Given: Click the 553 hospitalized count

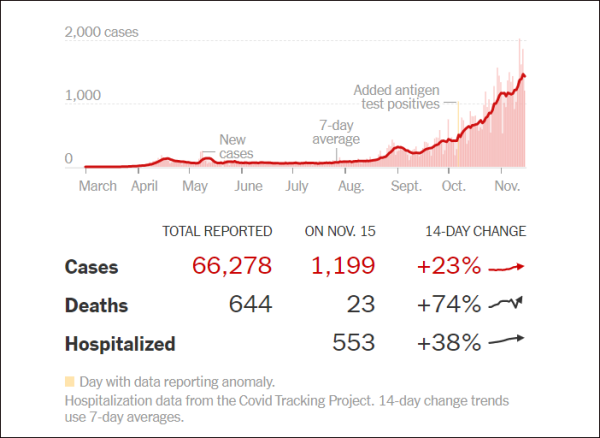Looking at the screenshot, I should (354, 342).
